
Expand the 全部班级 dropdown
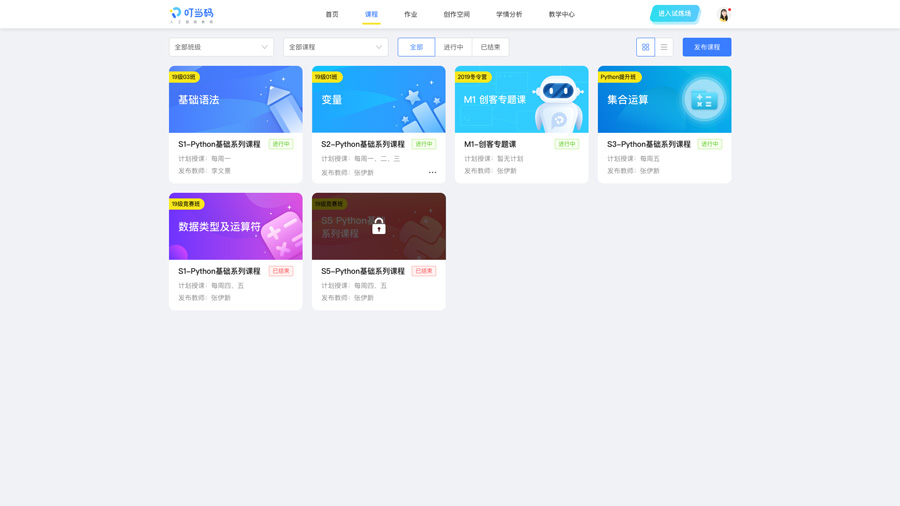click(221, 47)
